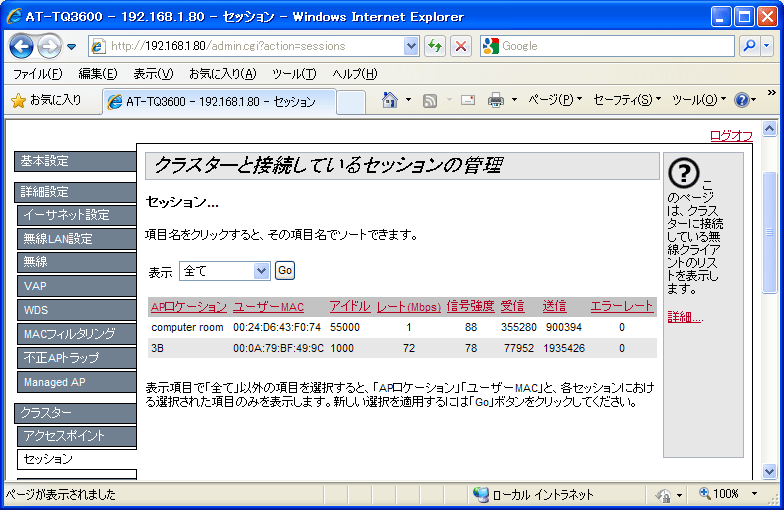Click the 詳細... help link
Image resolution: width=784 pixels, height=510 pixels.
685,317
